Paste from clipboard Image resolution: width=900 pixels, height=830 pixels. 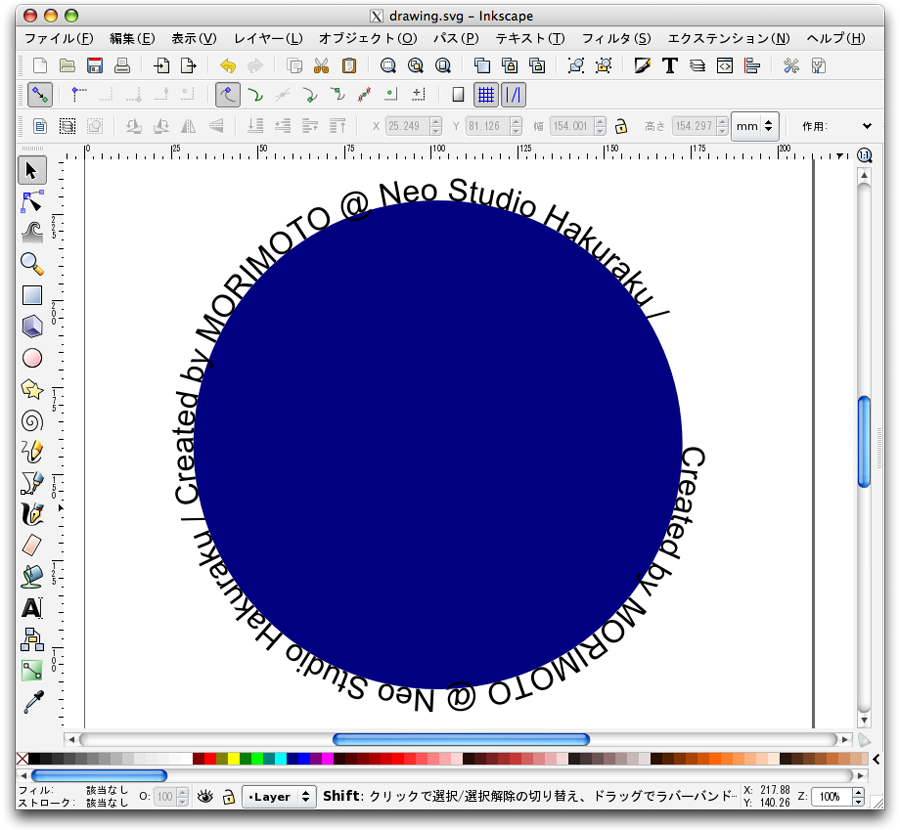[349, 65]
